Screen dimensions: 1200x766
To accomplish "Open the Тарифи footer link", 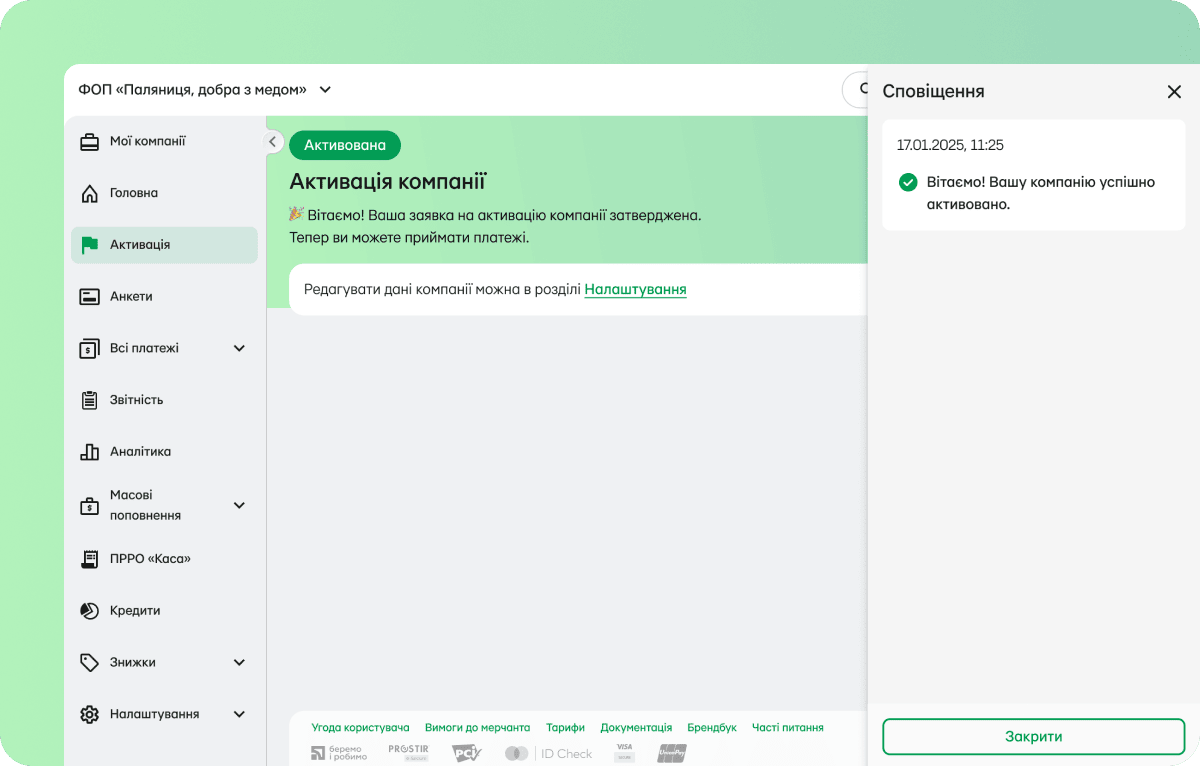I will (565, 728).
